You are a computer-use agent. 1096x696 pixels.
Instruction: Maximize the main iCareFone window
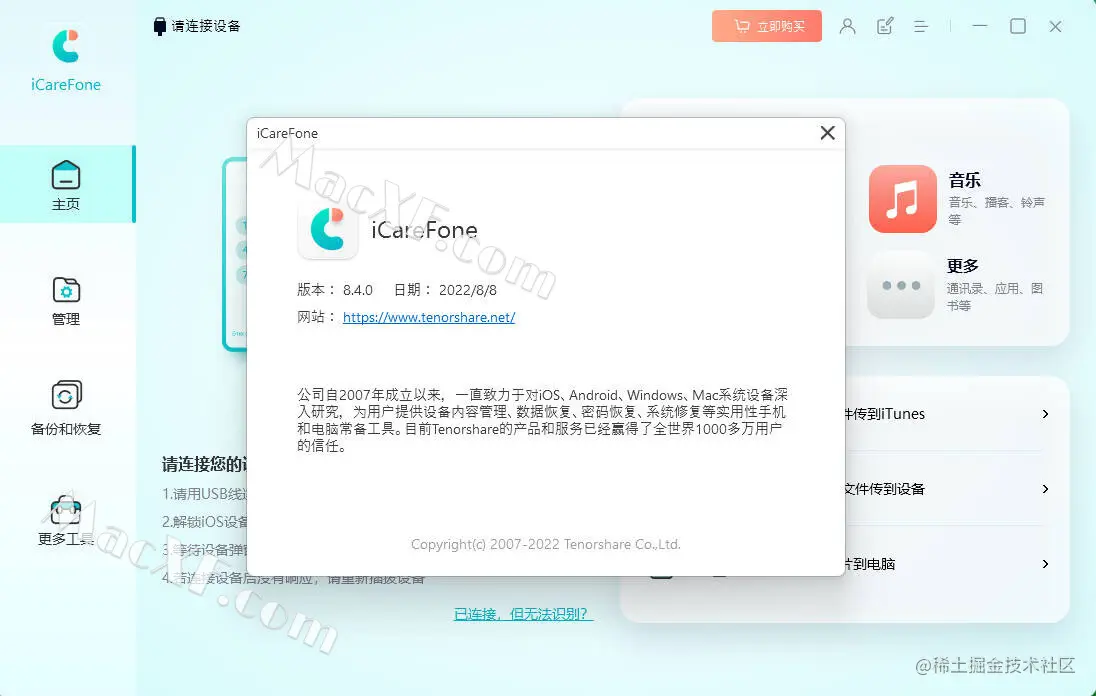(x=1018, y=26)
